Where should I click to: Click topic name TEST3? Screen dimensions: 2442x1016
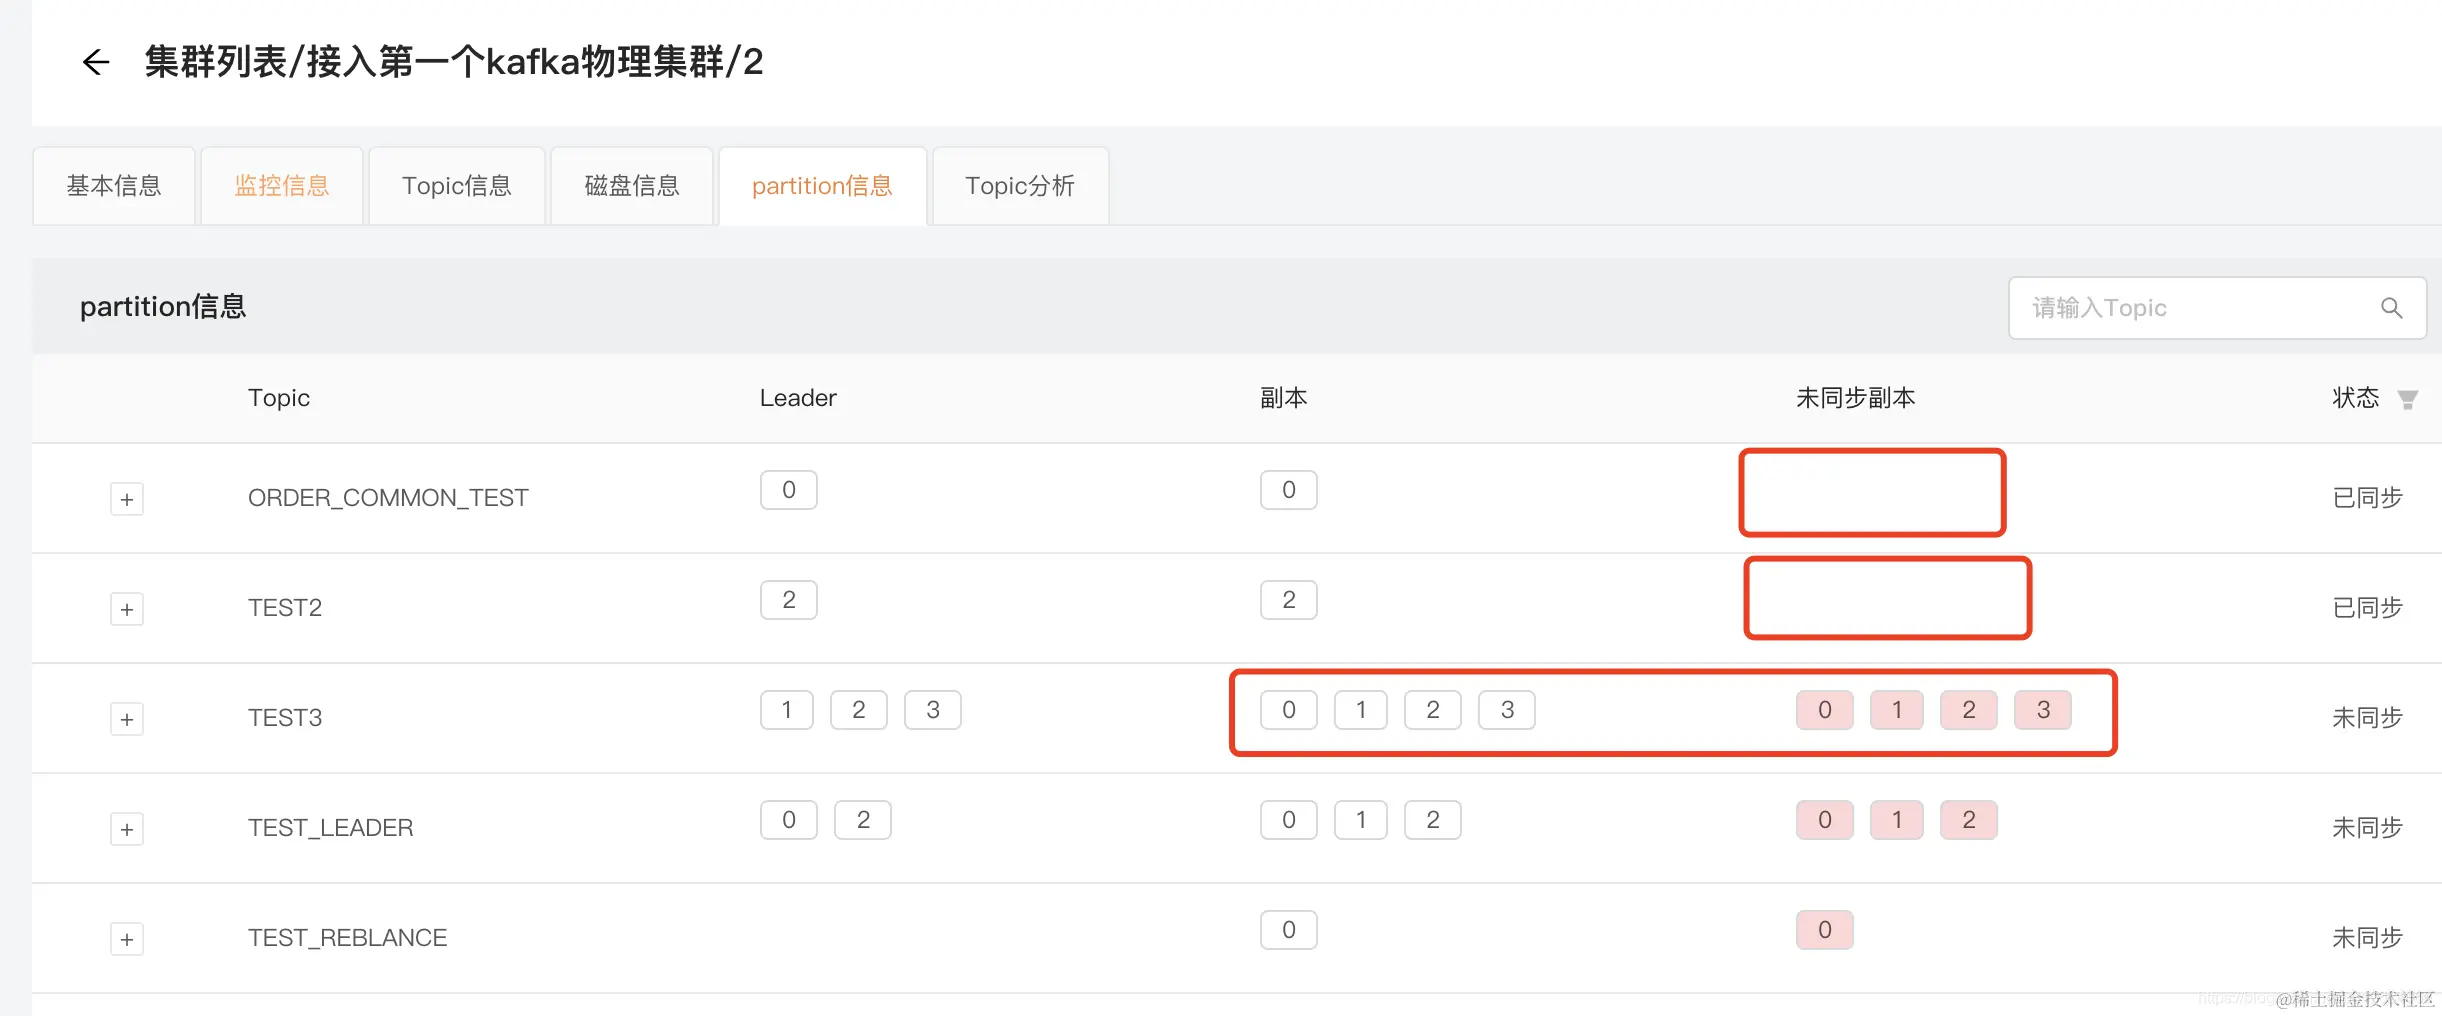(x=285, y=718)
